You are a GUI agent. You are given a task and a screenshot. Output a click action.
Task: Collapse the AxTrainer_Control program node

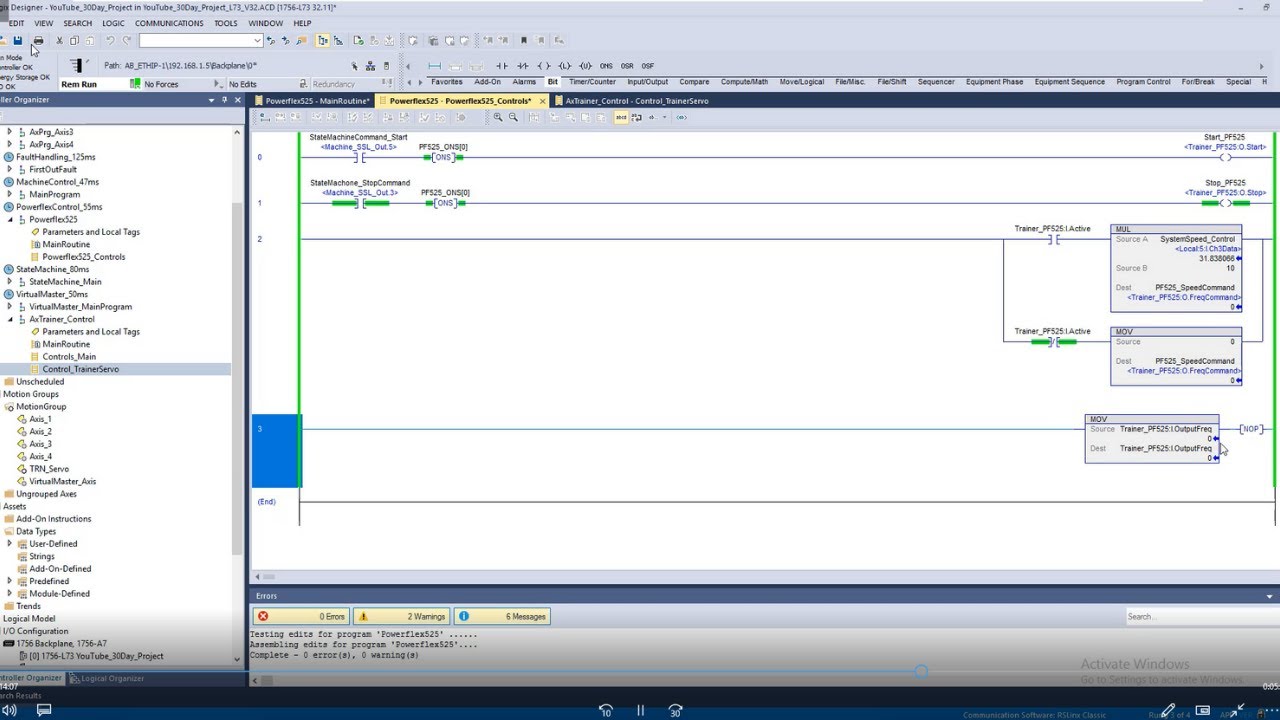point(10,319)
